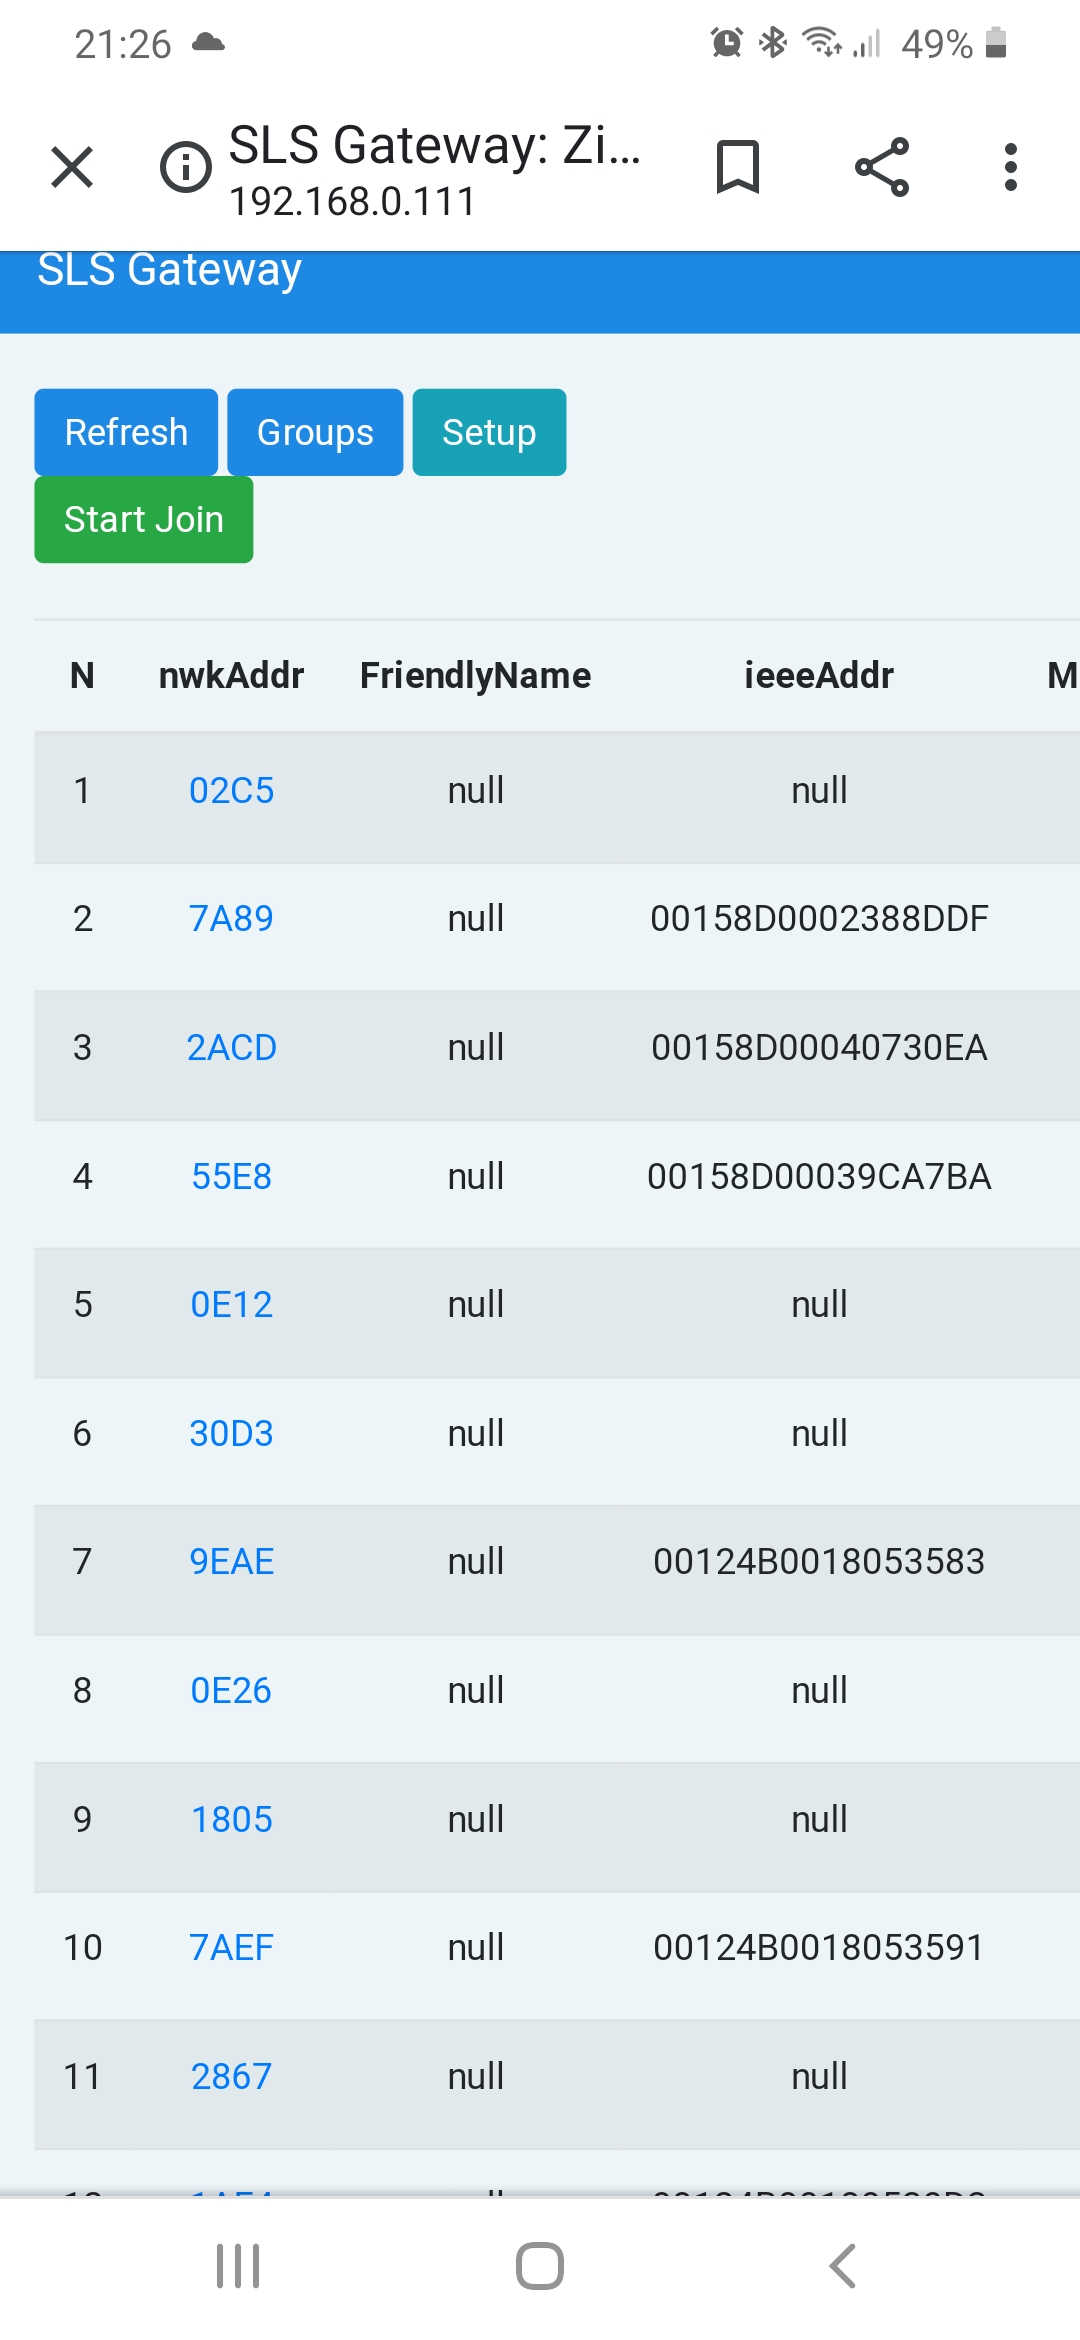Open page info for 192.168.0.111
This screenshot has height=2340, width=1080.
(x=183, y=166)
